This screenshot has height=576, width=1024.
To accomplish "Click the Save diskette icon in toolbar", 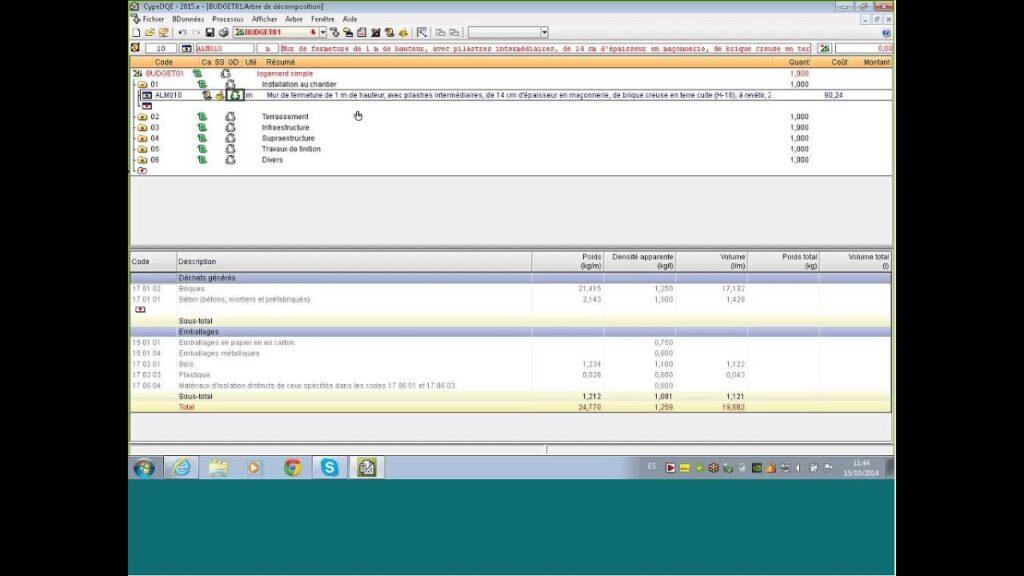I will coord(210,33).
